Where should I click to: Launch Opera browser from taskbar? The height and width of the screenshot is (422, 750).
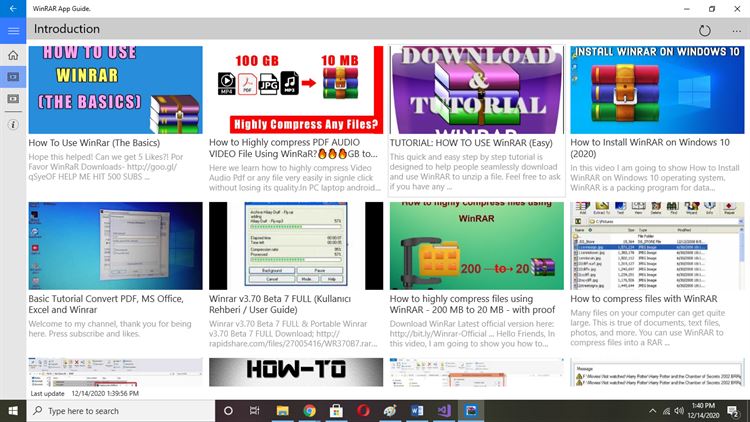363,411
